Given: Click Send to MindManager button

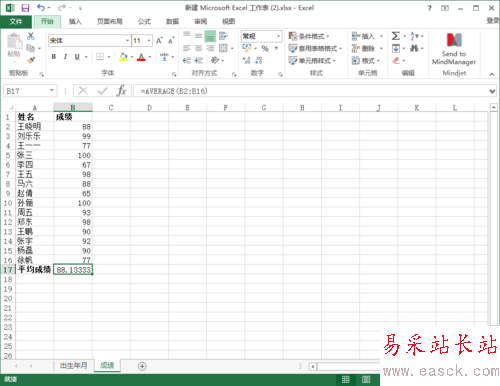Looking at the screenshot, I should (454, 49).
